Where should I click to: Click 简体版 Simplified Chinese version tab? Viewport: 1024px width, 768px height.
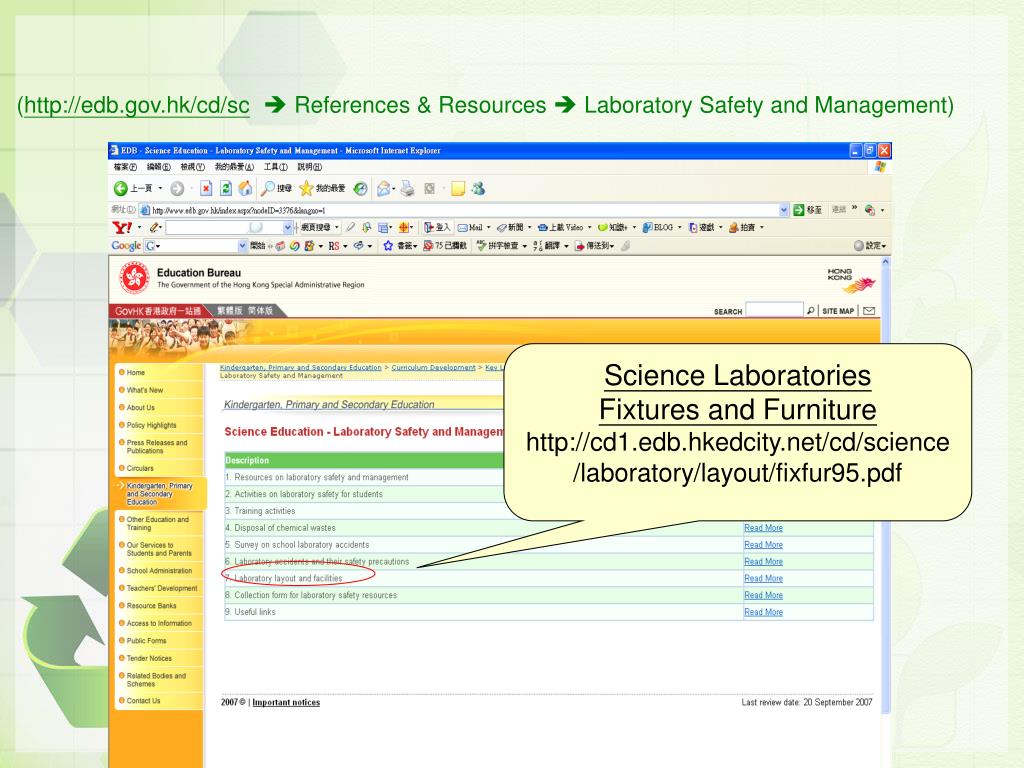260,311
